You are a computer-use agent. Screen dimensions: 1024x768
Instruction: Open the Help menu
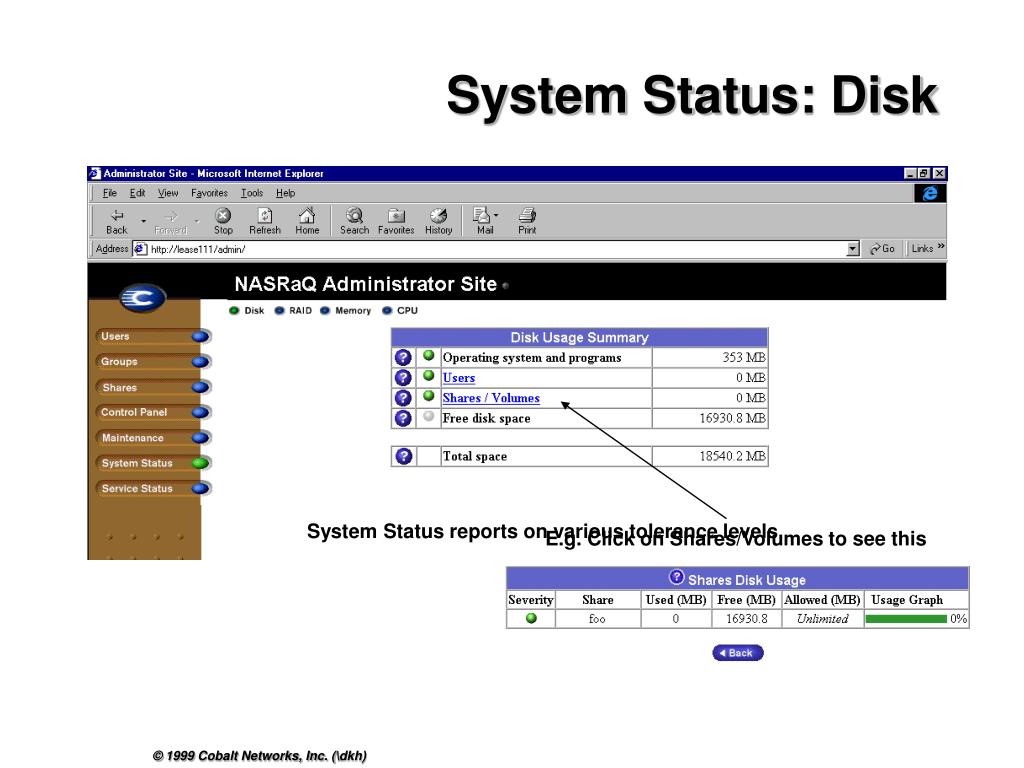click(285, 193)
